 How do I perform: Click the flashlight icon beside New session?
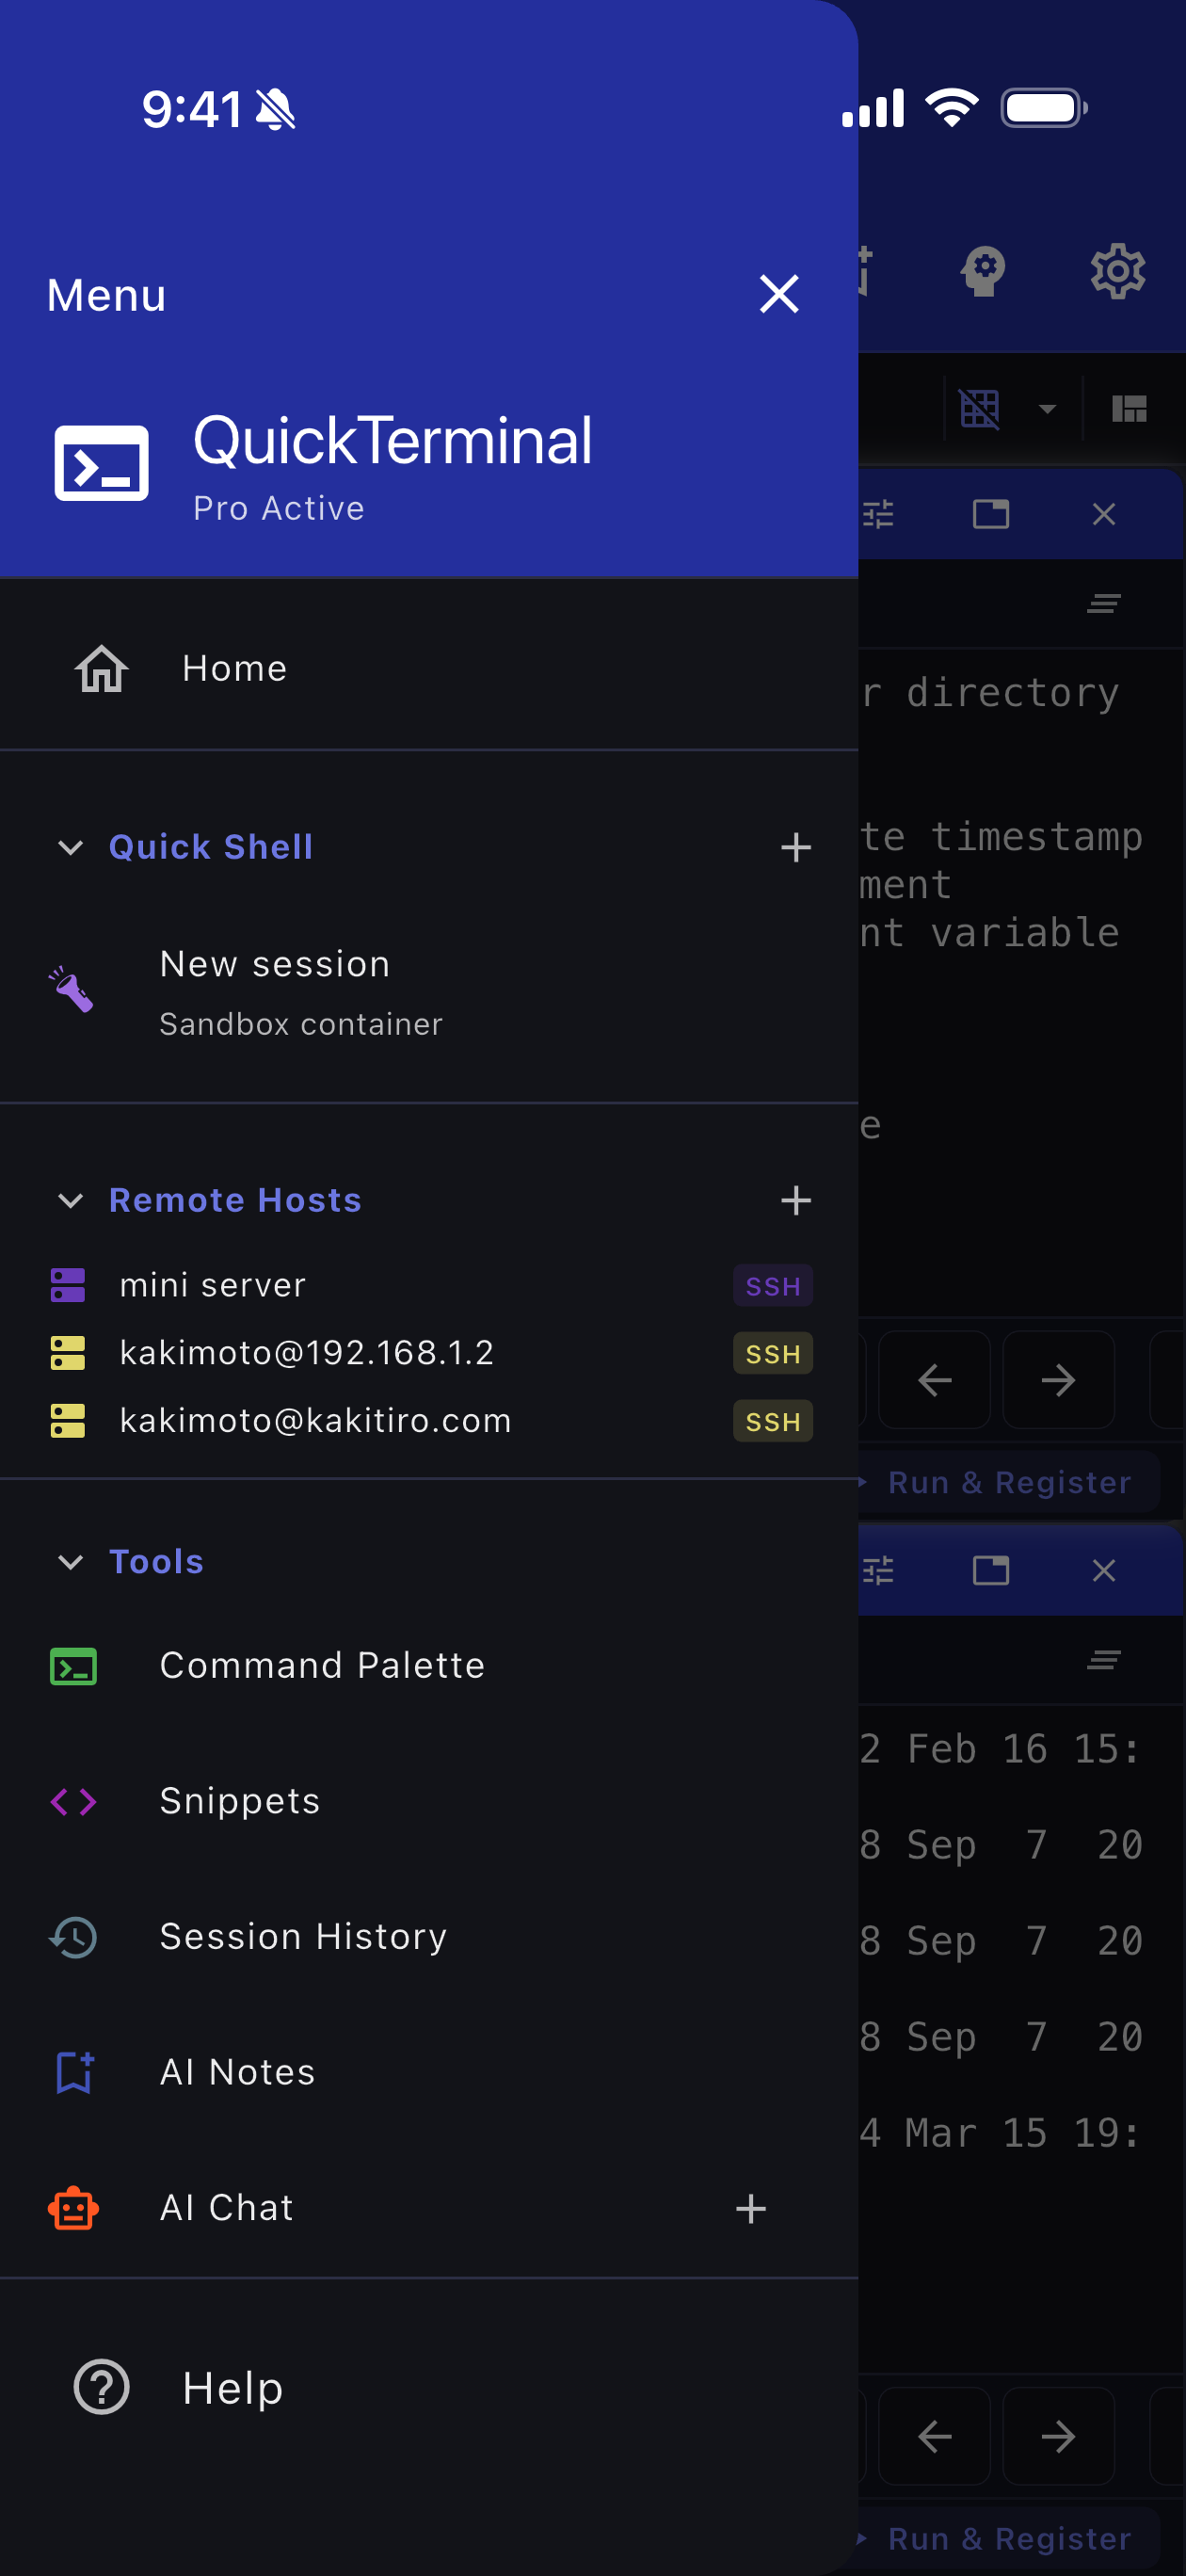72,989
